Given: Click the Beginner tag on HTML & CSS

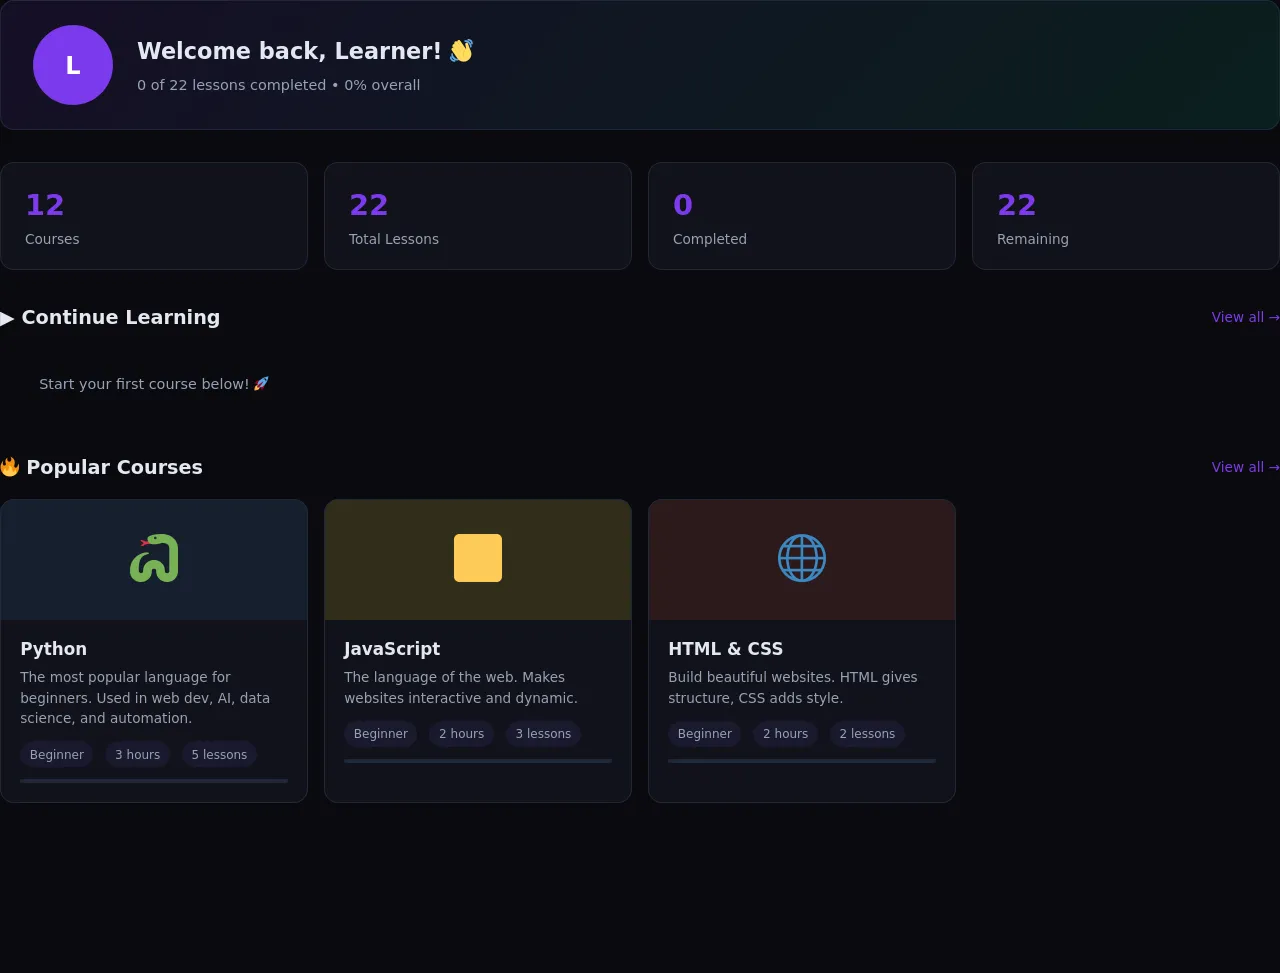Looking at the screenshot, I should (705, 734).
